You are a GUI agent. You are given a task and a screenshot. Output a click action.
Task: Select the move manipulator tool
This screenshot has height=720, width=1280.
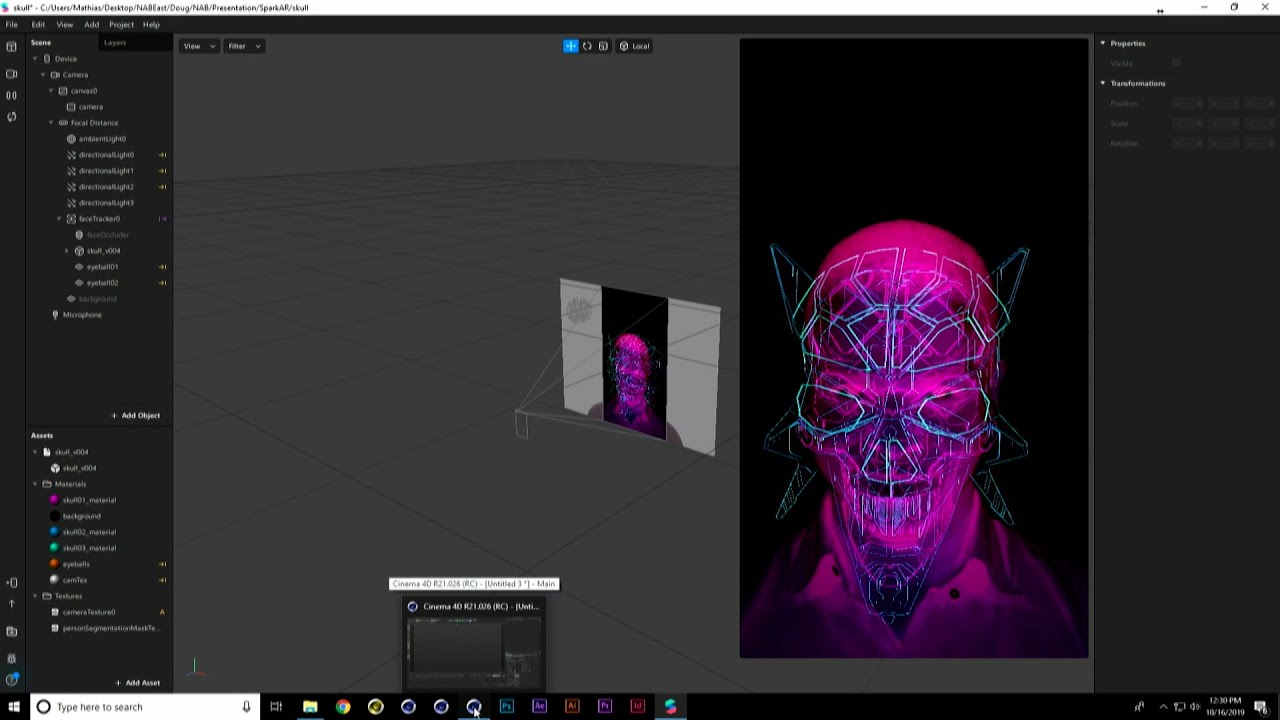pos(570,46)
